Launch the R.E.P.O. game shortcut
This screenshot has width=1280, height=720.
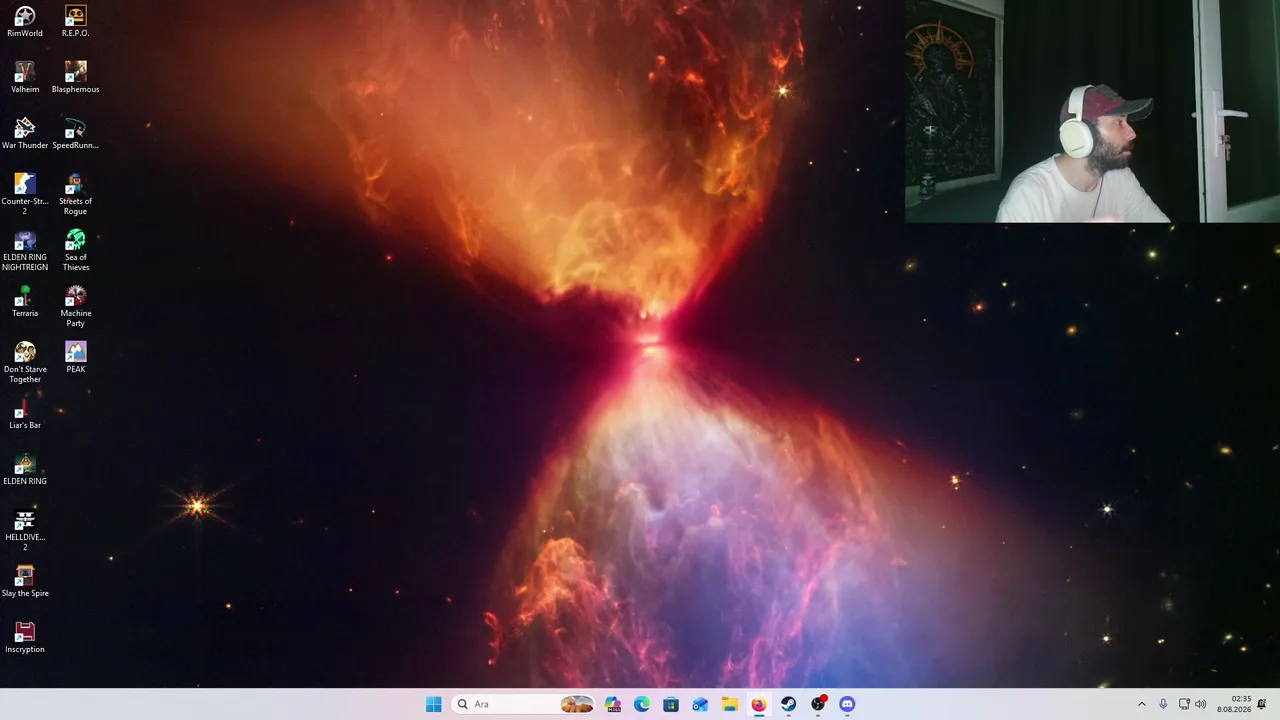(x=75, y=21)
